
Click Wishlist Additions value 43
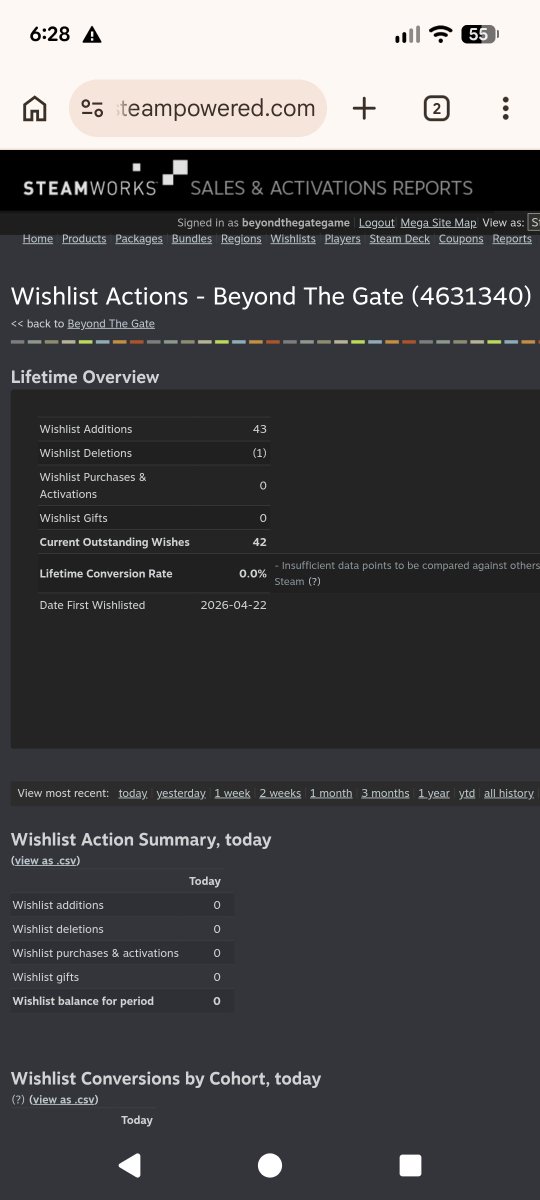click(x=260, y=429)
